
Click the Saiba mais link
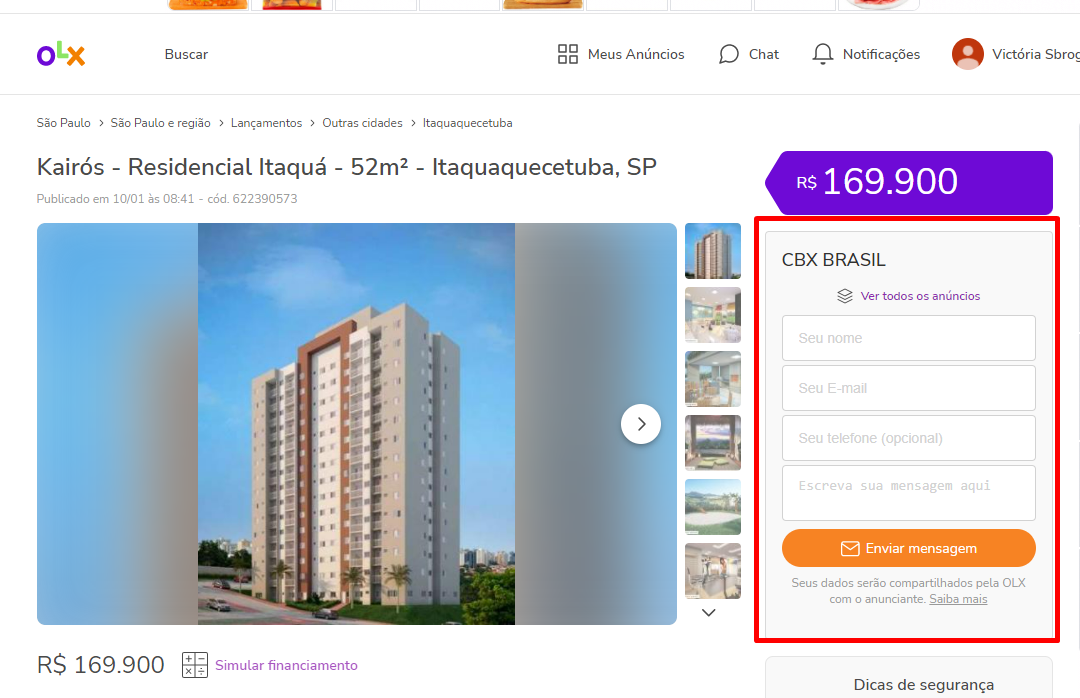pyautogui.click(x=958, y=599)
